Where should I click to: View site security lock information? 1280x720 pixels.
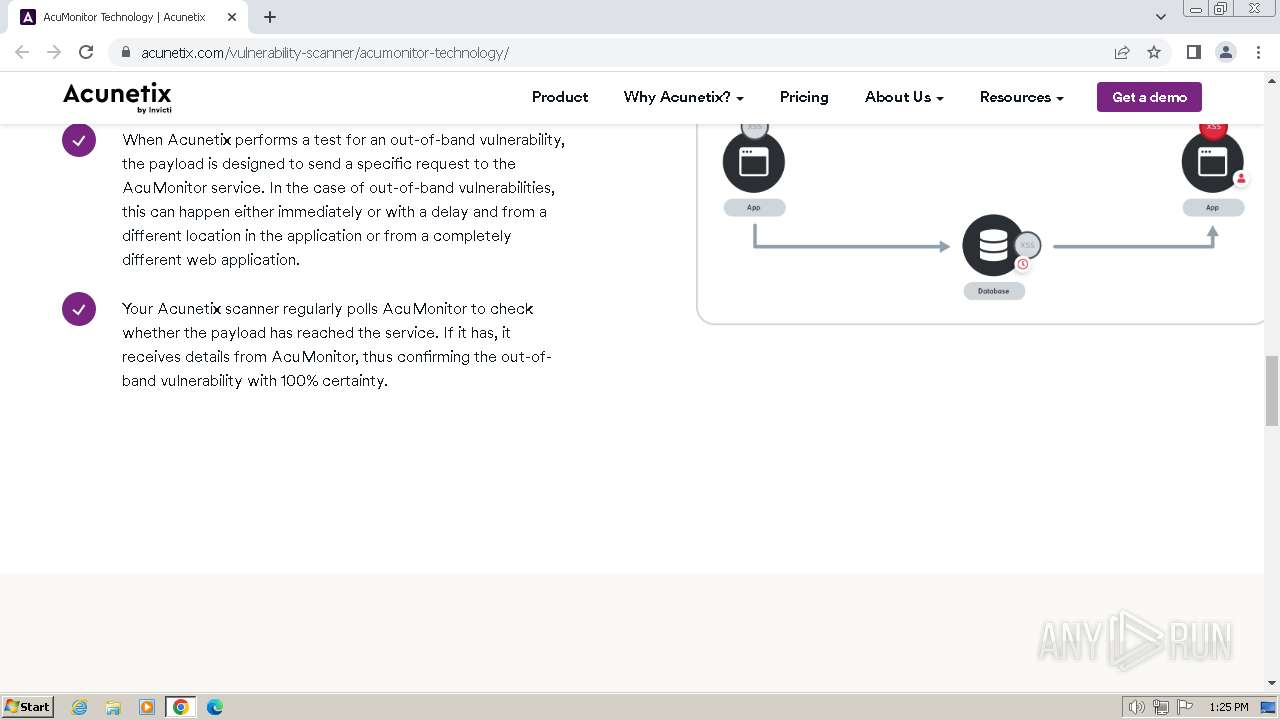[125, 52]
